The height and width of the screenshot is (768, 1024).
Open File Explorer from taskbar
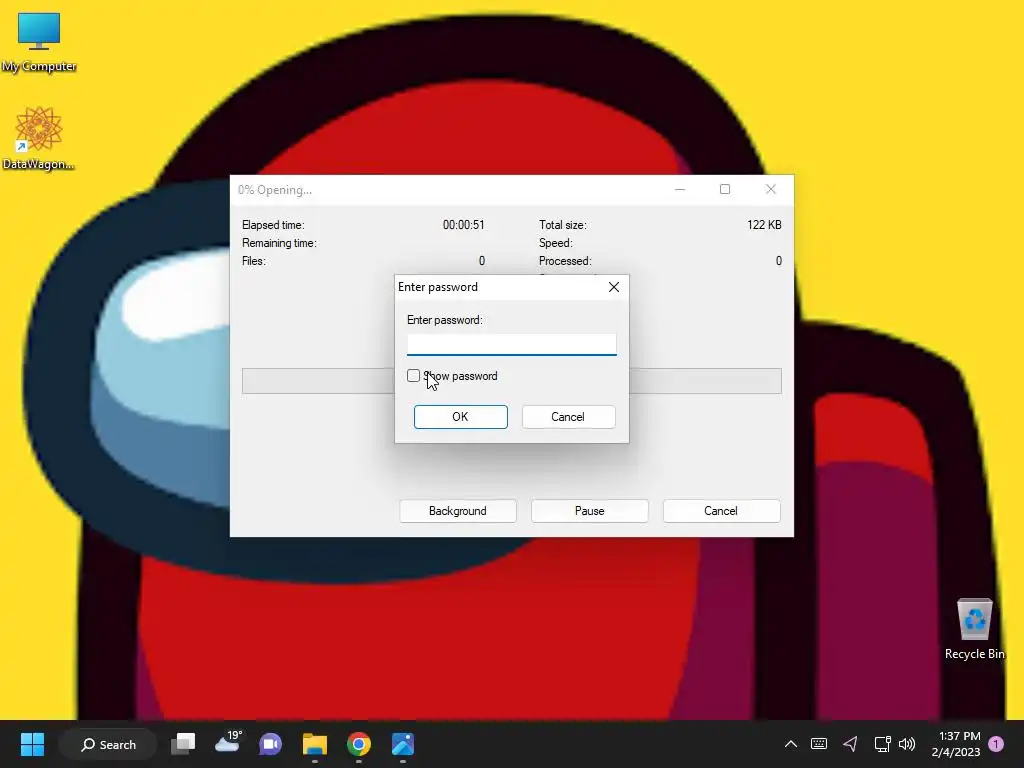(x=315, y=744)
